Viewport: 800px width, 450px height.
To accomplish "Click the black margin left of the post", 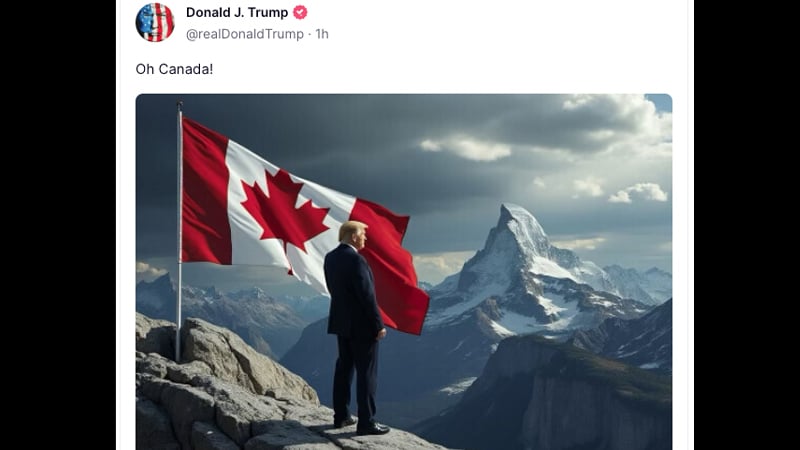I will [x=58, y=225].
